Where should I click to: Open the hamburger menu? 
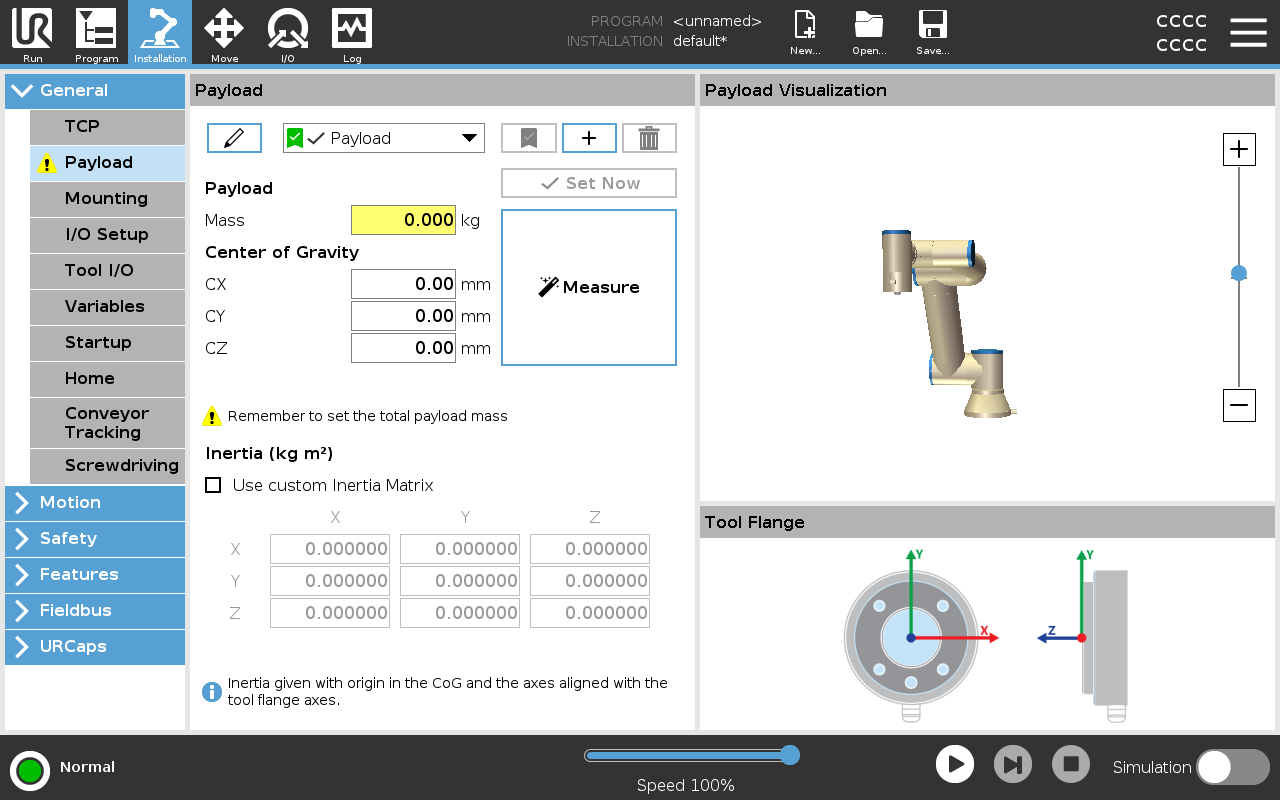click(x=1248, y=32)
